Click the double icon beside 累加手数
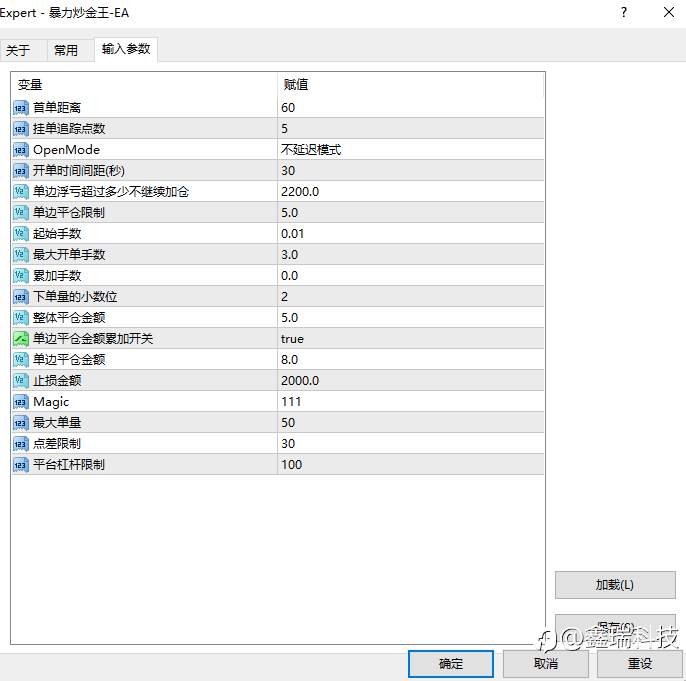Image resolution: width=686 pixels, height=681 pixels. (x=21, y=276)
